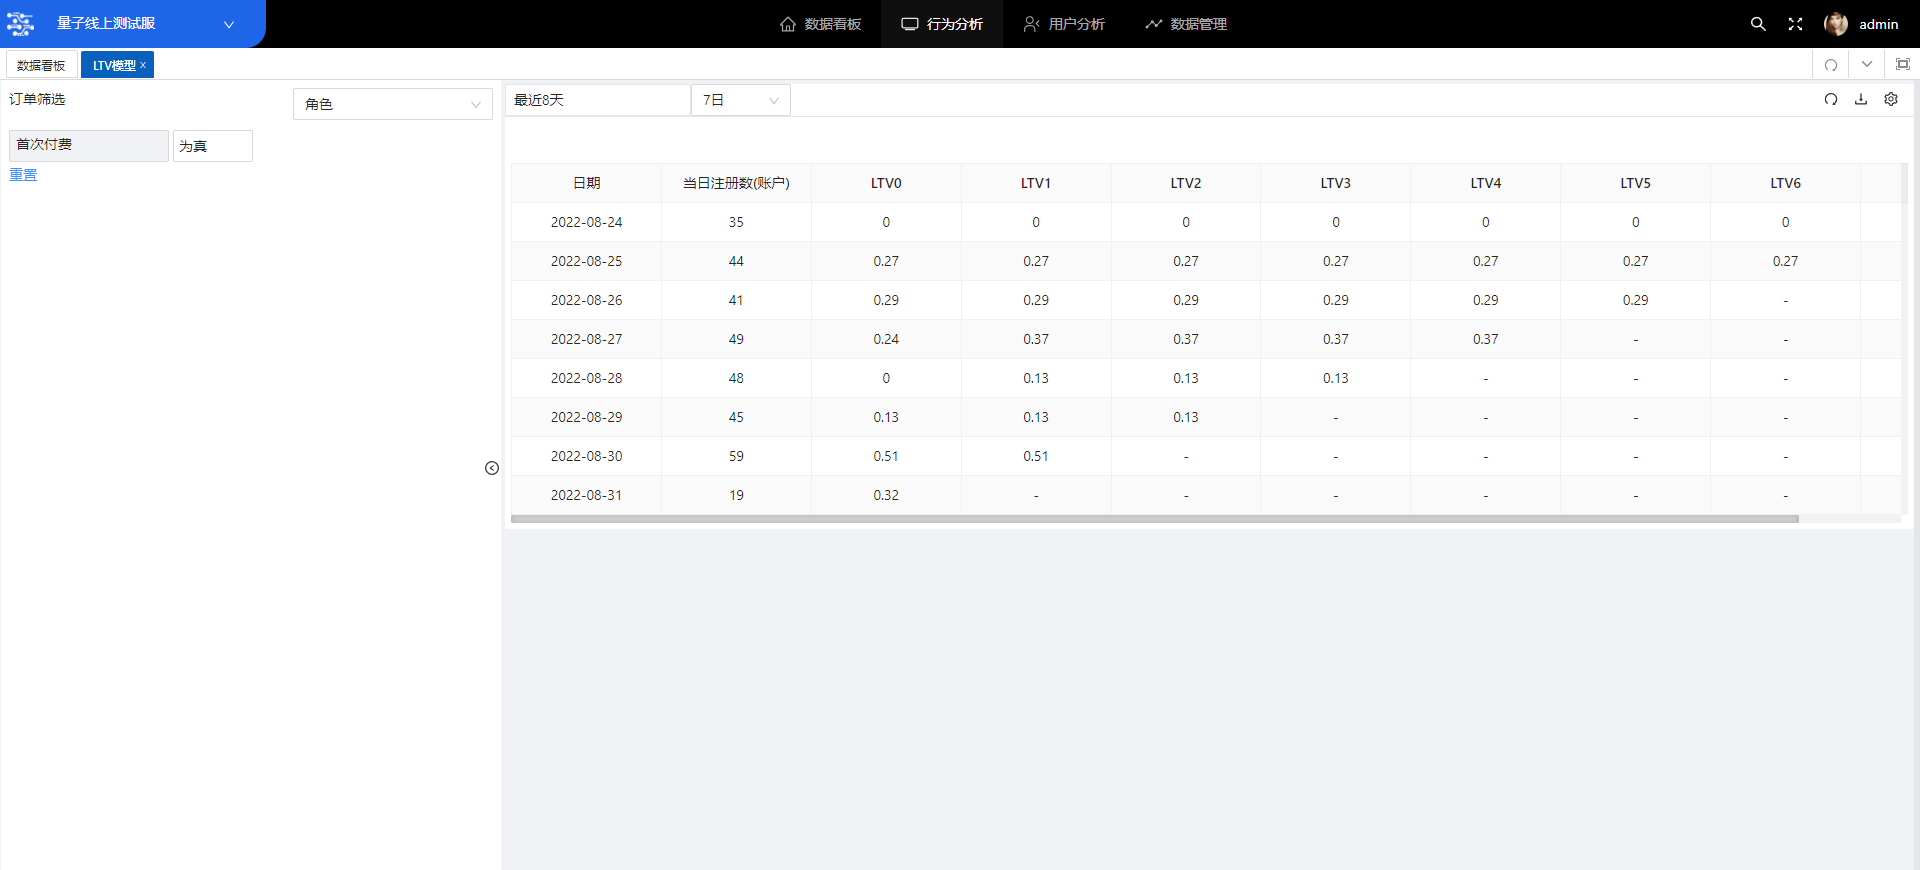1920x870 pixels.
Task: Download the LTV table data
Action: pyautogui.click(x=1860, y=99)
